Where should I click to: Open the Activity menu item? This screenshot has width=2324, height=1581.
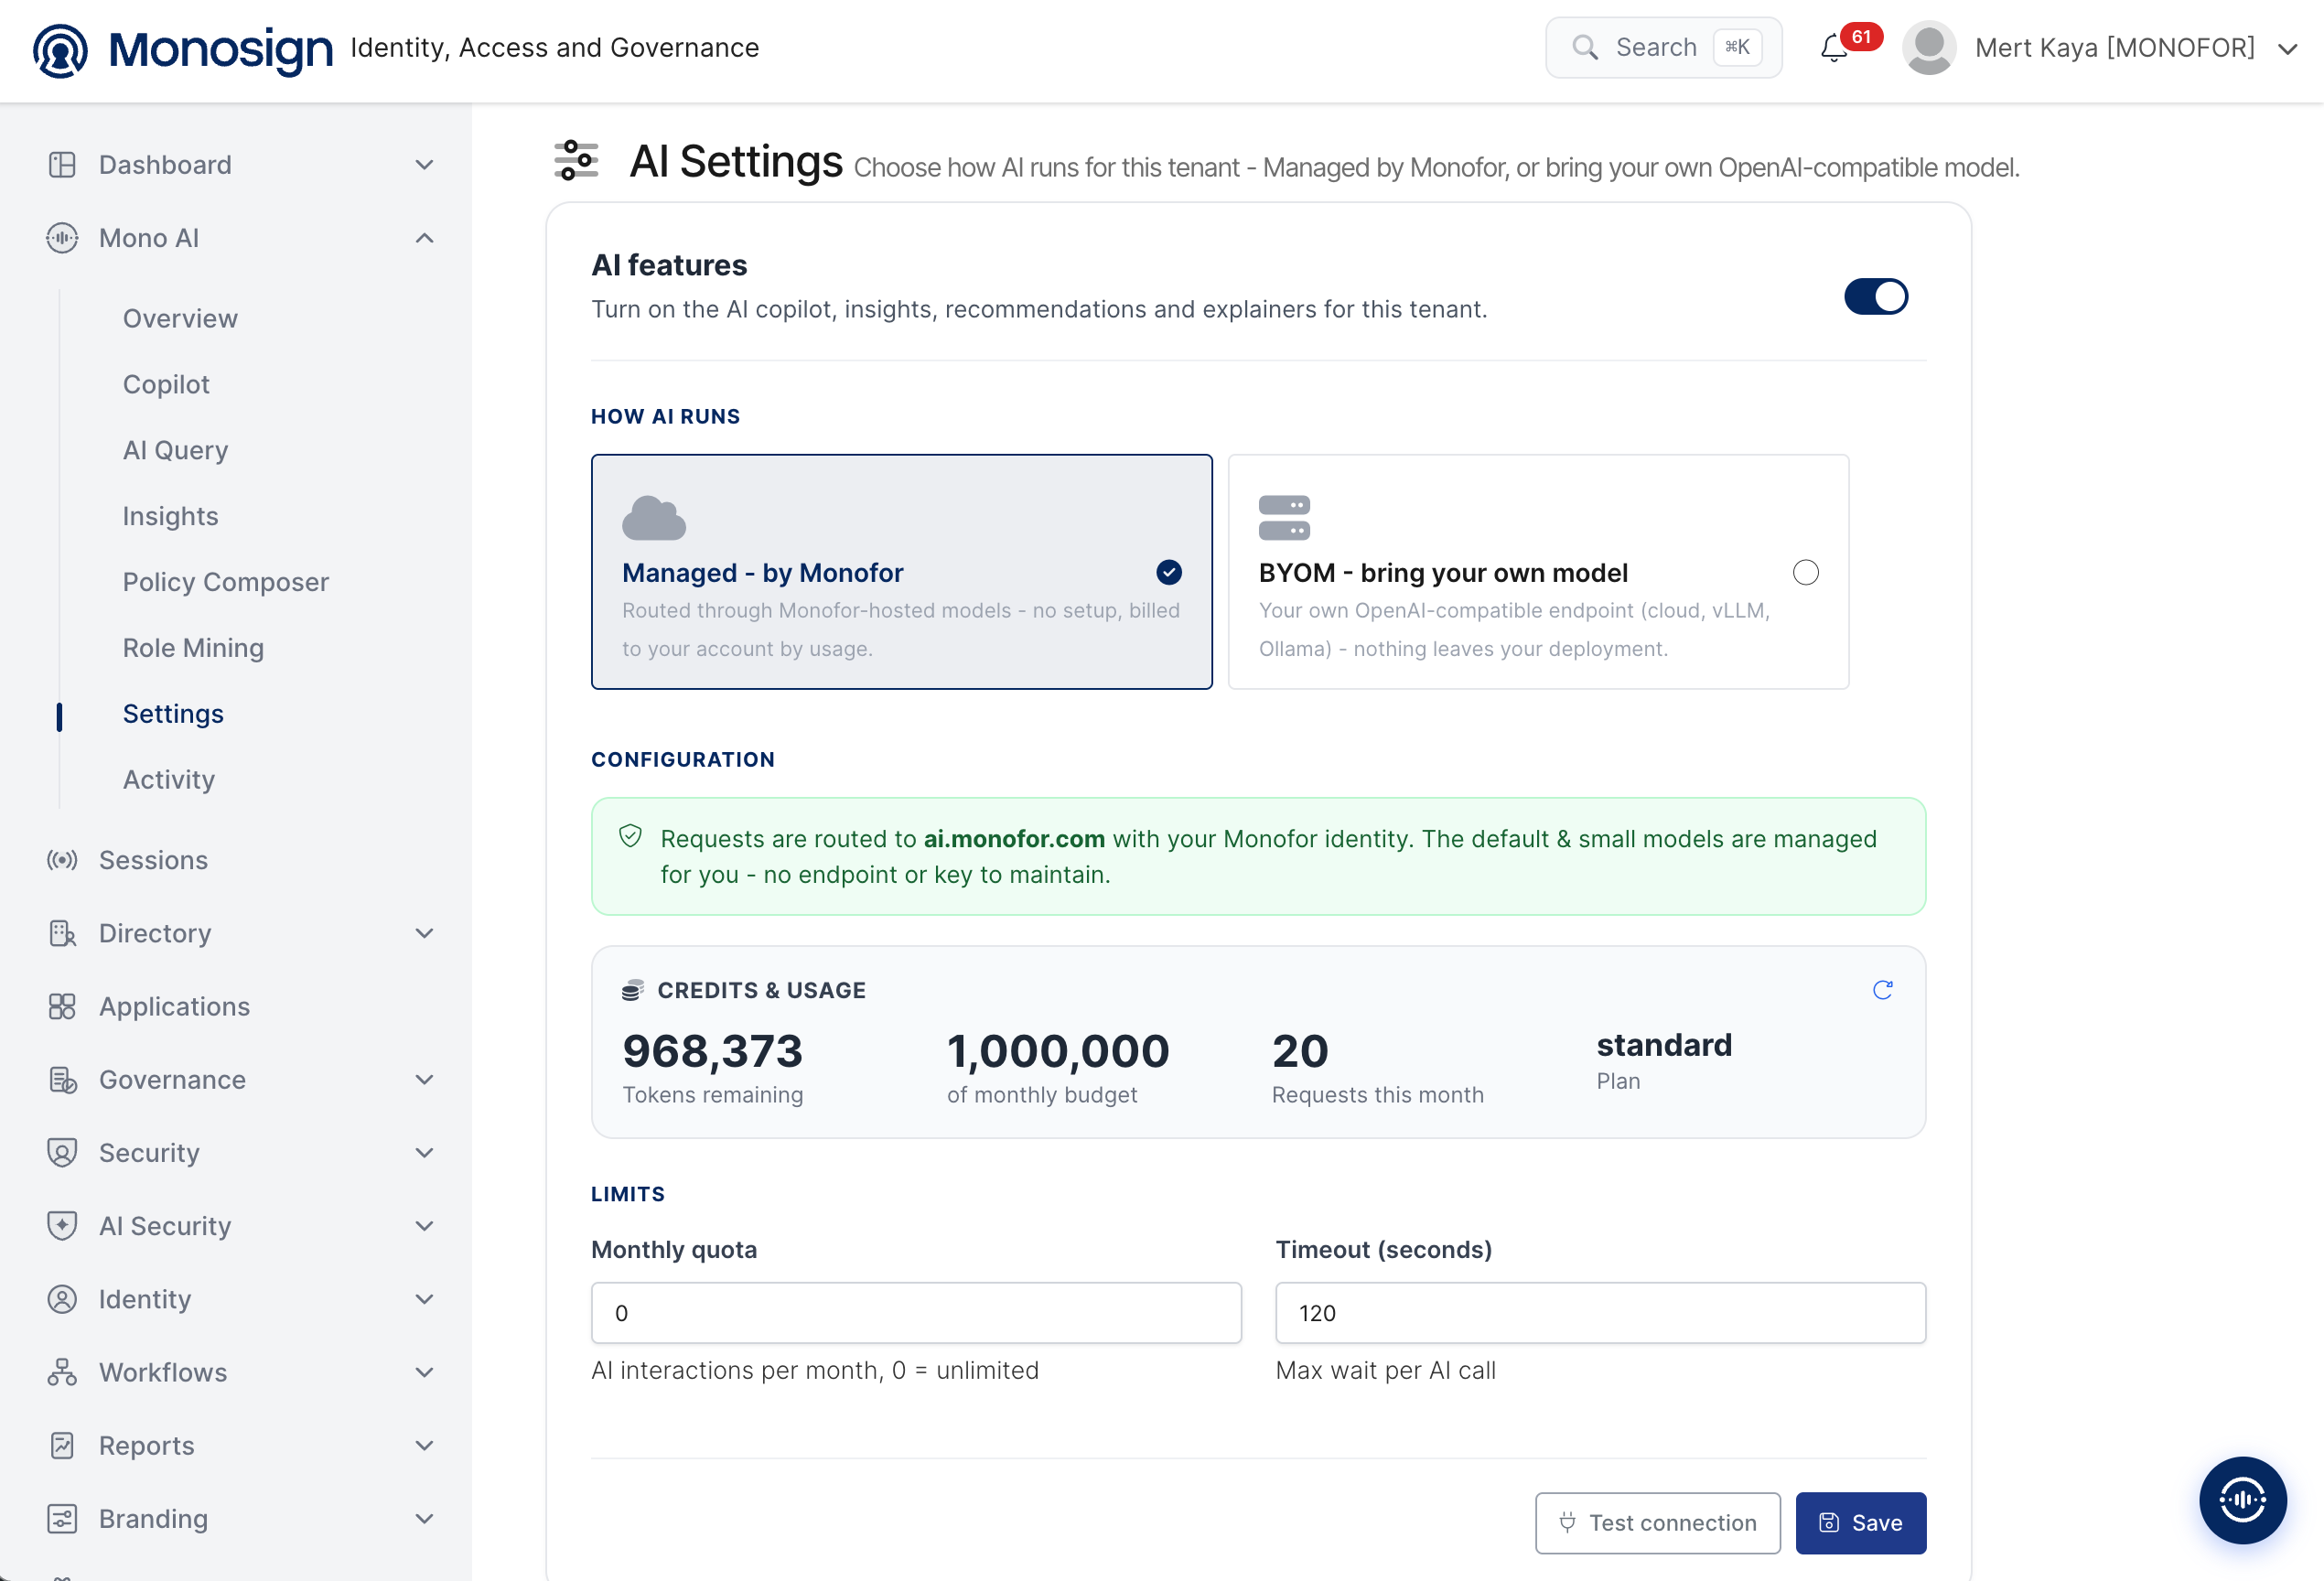[x=168, y=780]
